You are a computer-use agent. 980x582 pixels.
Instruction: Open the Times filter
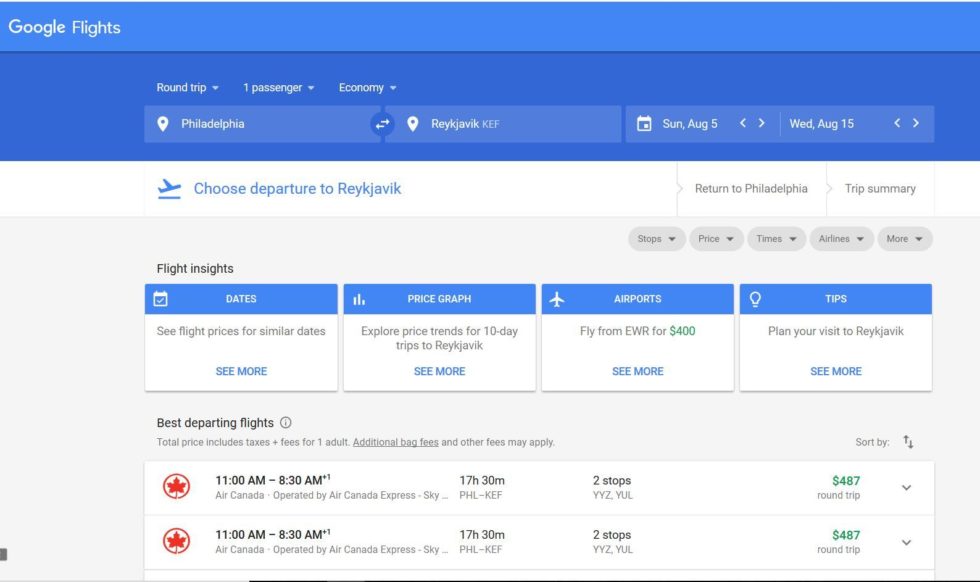coord(776,239)
